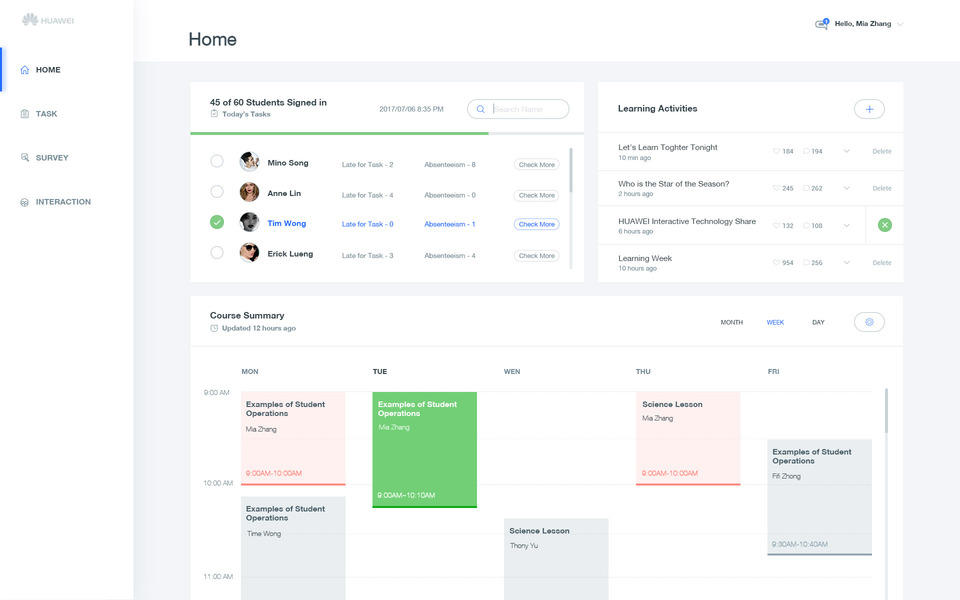
Task: Go to INTERACTION menu item
Action: point(63,202)
